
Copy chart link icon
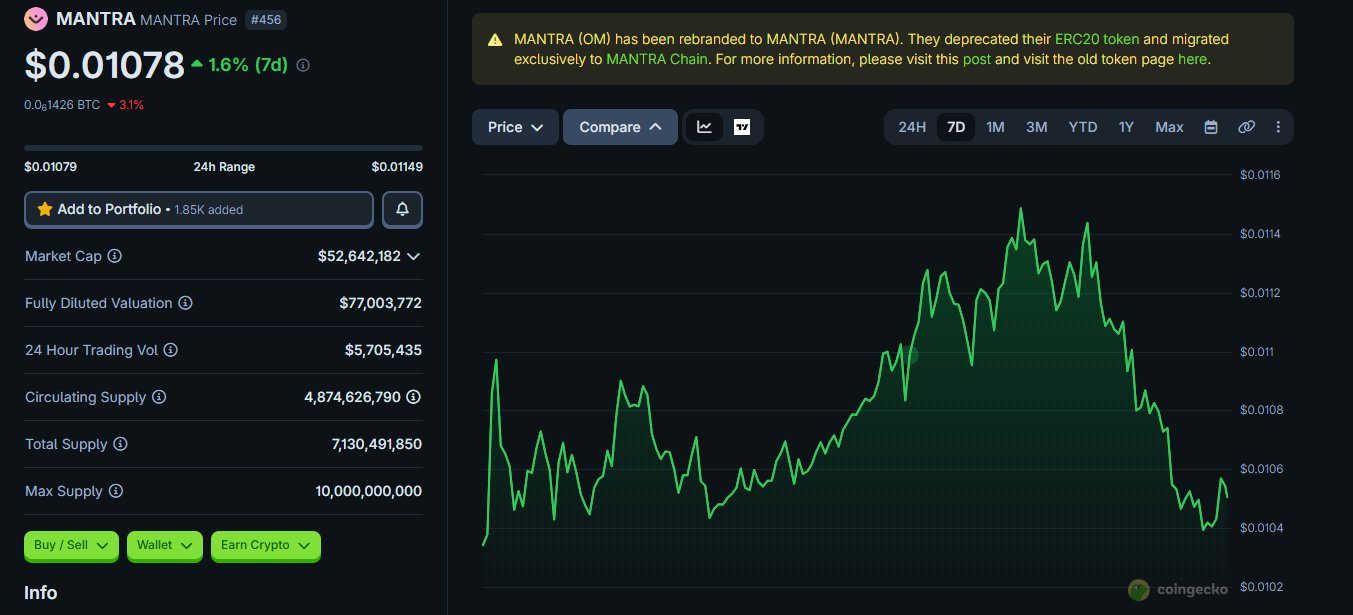[x=1246, y=127]
